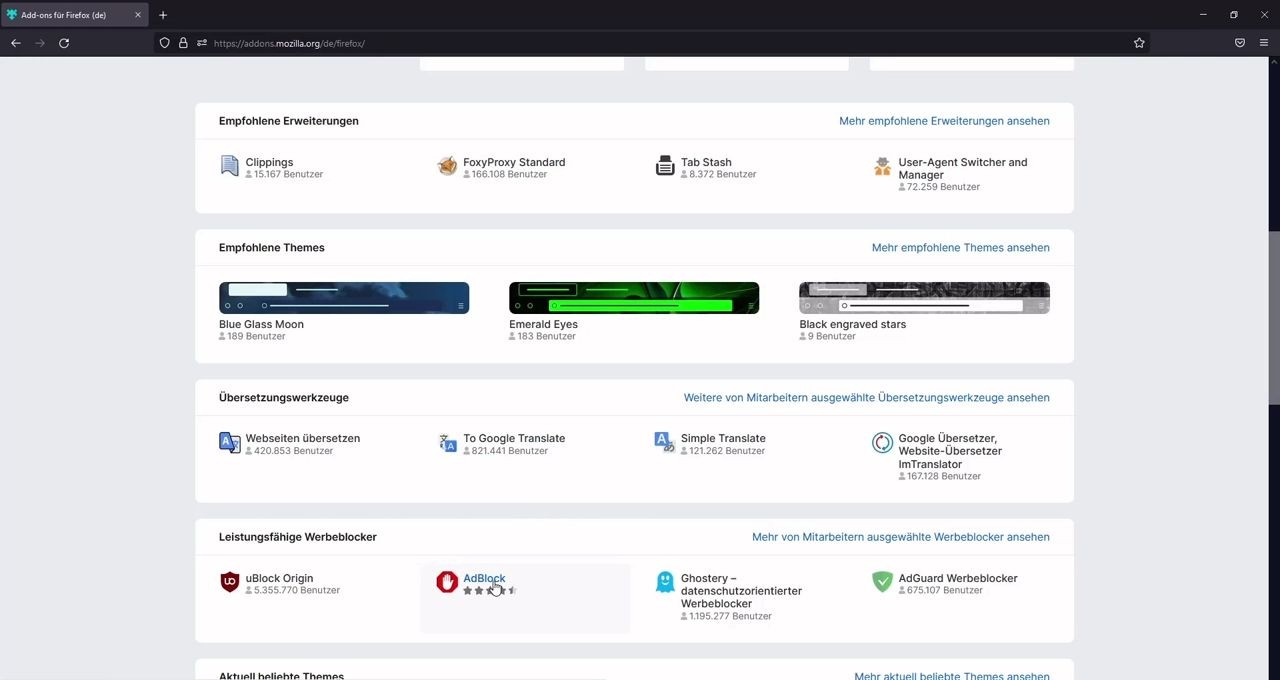Click the uBlock Origin shield icon
This screenshot has width=1280, height=680.
230,582
